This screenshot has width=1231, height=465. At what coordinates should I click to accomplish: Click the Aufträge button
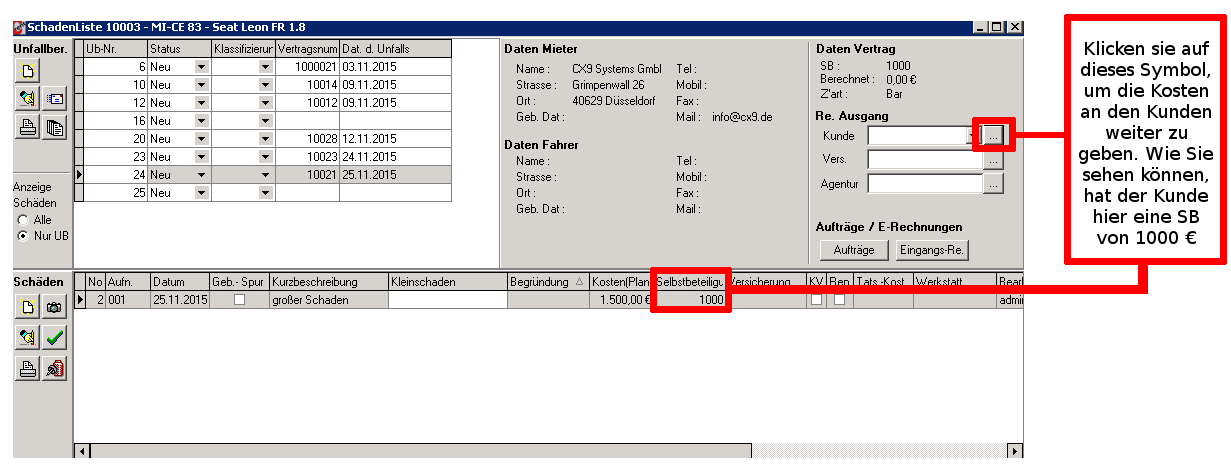coord(853,250)
